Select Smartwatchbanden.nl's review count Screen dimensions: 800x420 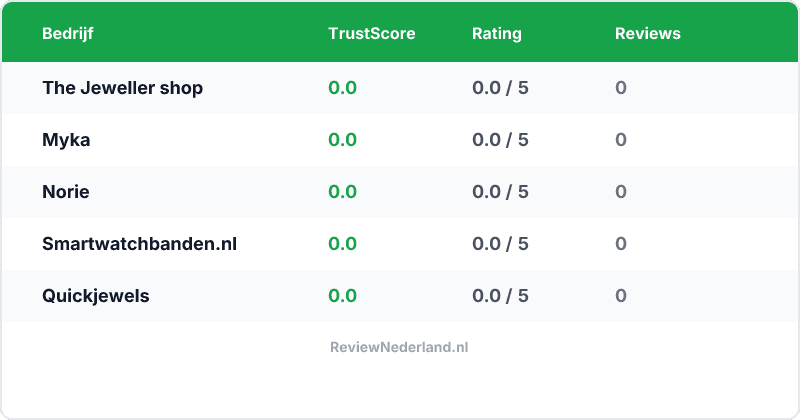click(x=621, y=244)
